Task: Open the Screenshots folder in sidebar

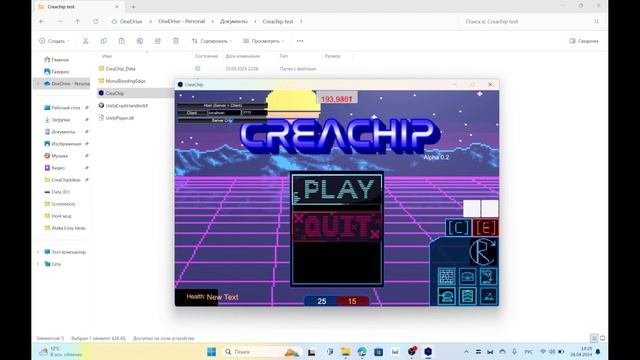Action: coord(60,204)
